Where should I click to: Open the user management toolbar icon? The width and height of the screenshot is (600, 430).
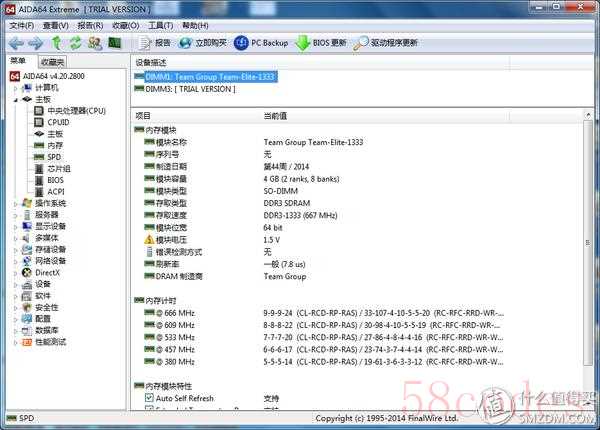95,43
